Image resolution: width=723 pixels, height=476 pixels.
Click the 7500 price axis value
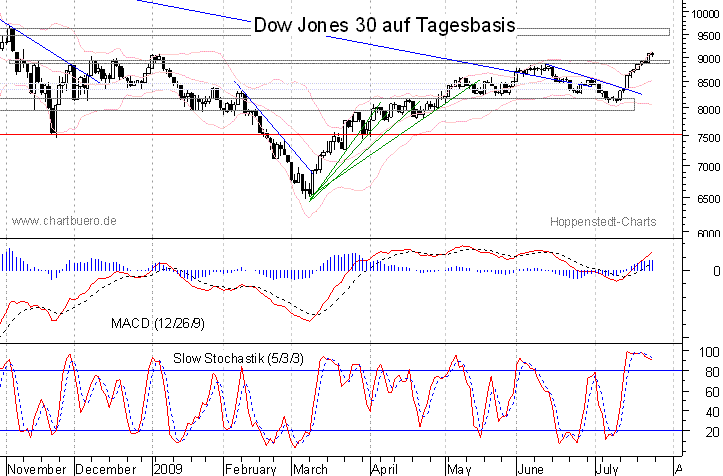708,137
